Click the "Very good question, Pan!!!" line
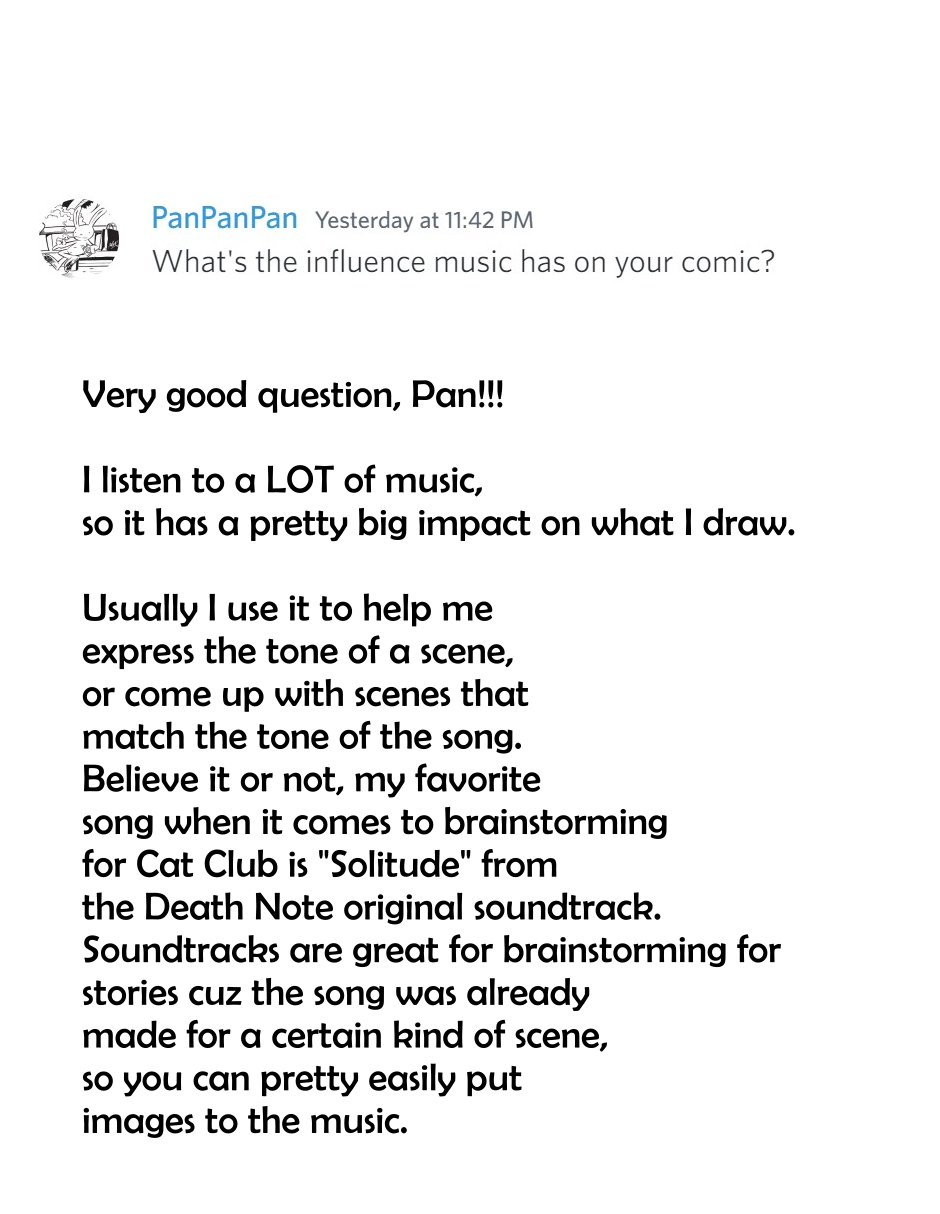Screen dimensions: 940x1214 click(x=293, y=396)
